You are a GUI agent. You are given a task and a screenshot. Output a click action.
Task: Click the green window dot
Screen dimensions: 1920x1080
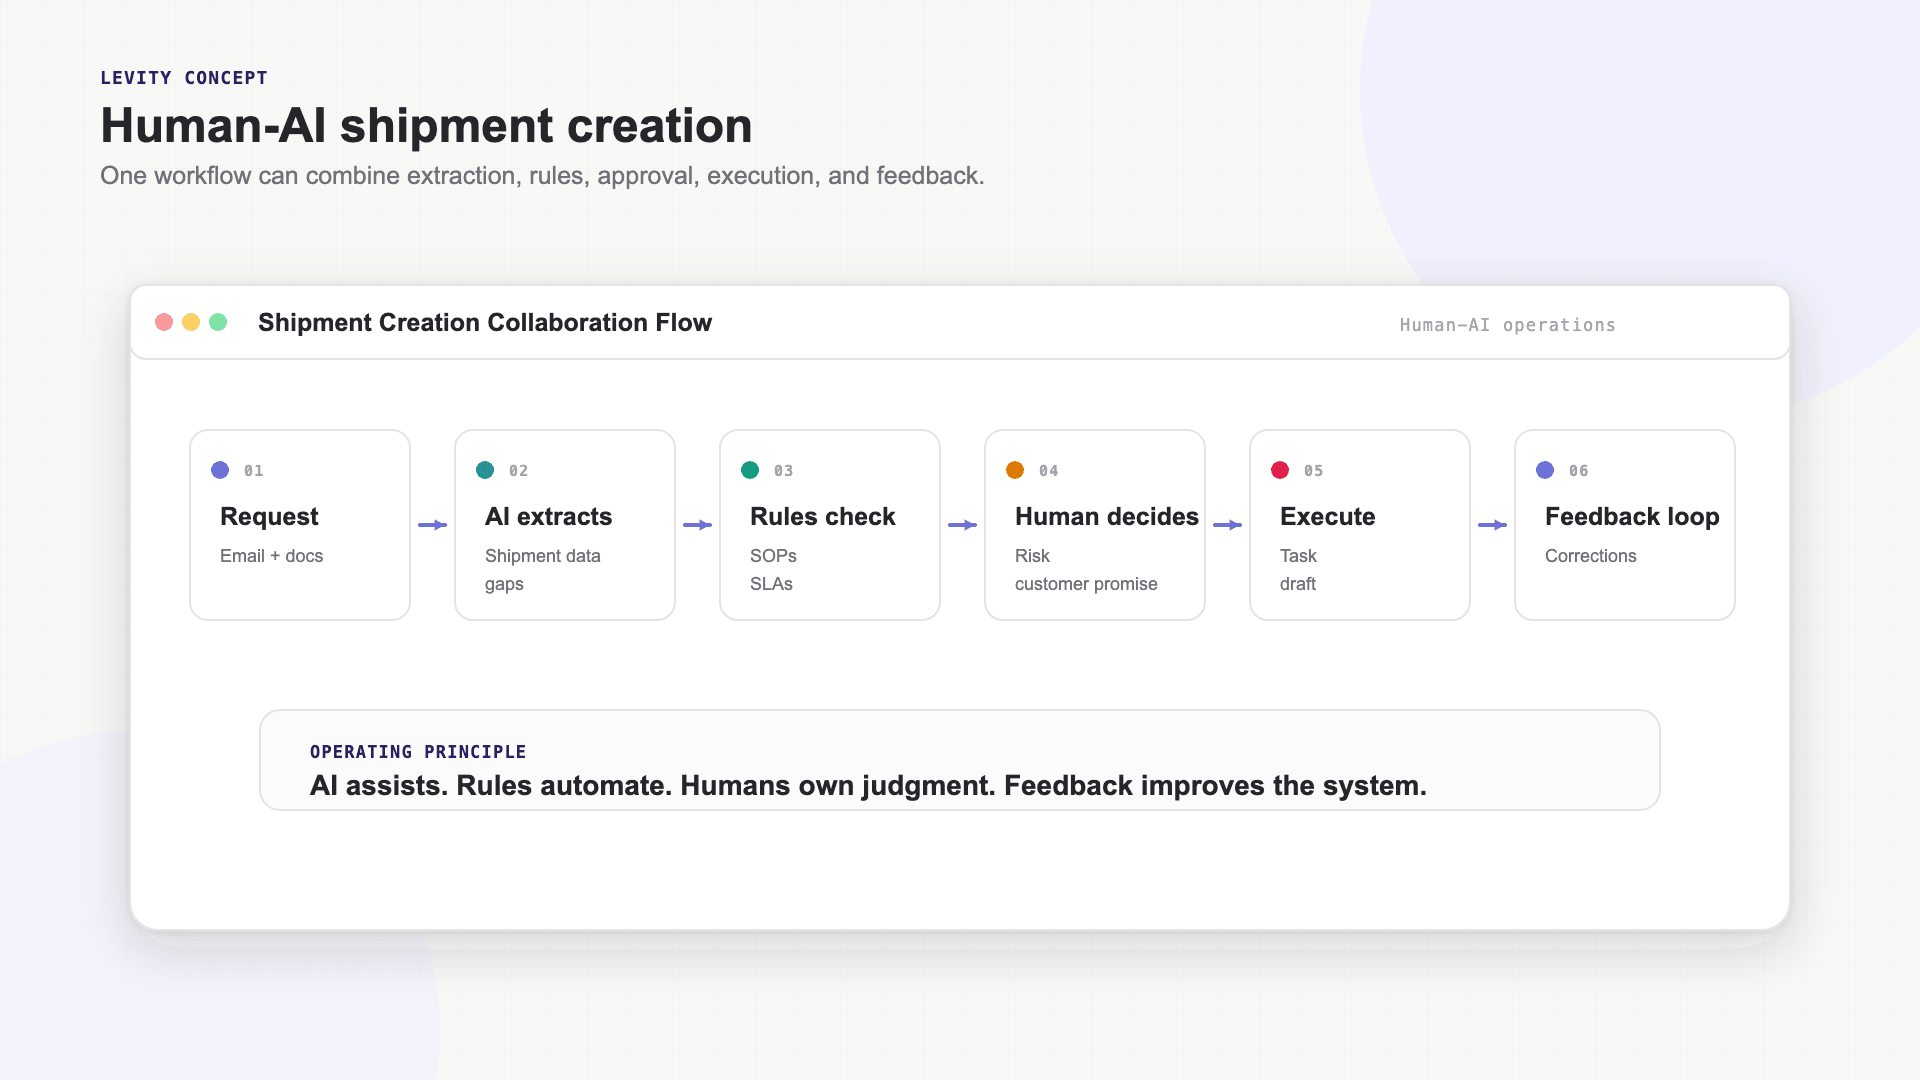[x=218, y=322]
